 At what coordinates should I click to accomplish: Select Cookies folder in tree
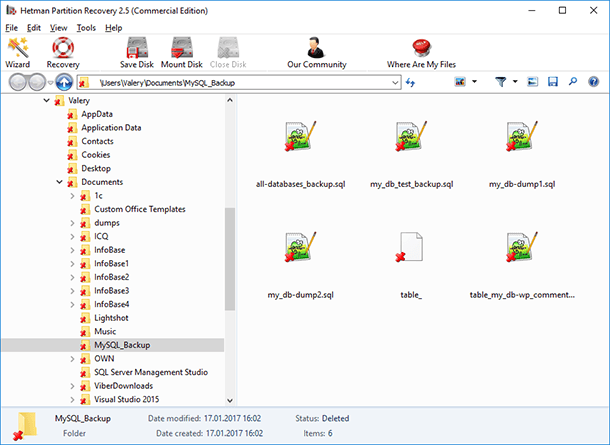click(96, 155)
